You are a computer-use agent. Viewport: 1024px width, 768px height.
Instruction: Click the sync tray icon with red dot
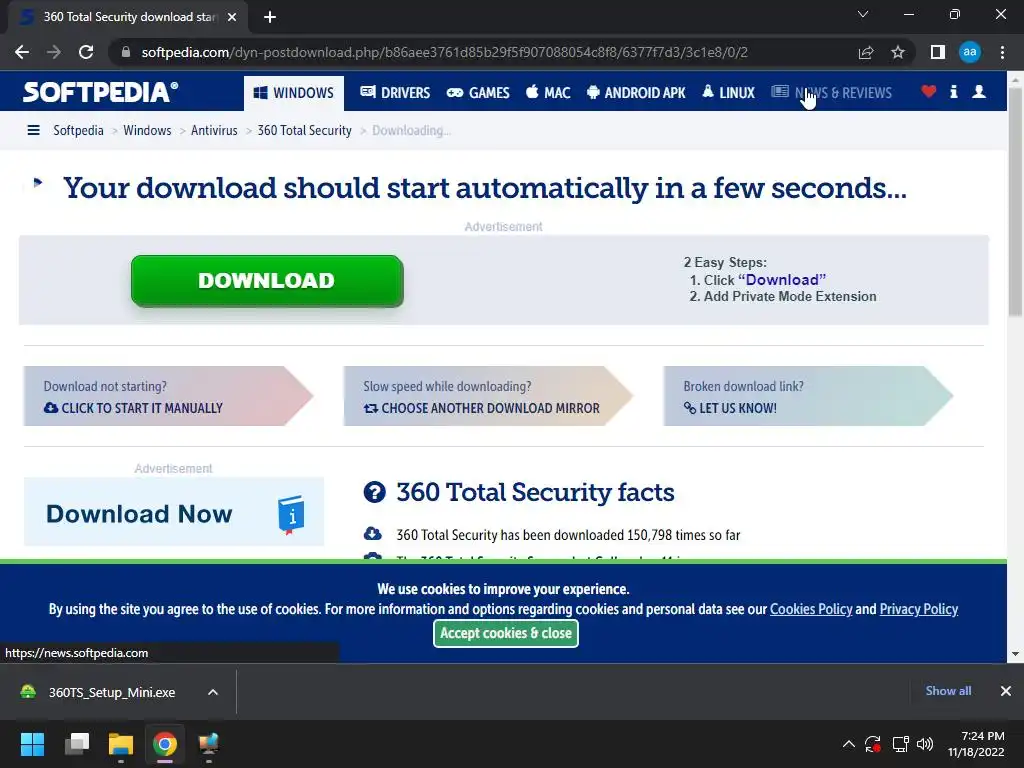(x=873, y=744)
